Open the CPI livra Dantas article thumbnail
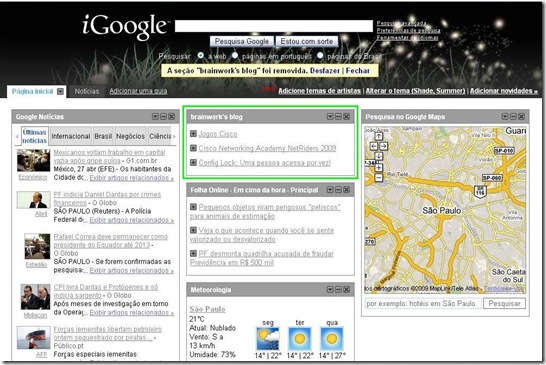The width and height of the screenshot is (546, 365). pos(35,297)
